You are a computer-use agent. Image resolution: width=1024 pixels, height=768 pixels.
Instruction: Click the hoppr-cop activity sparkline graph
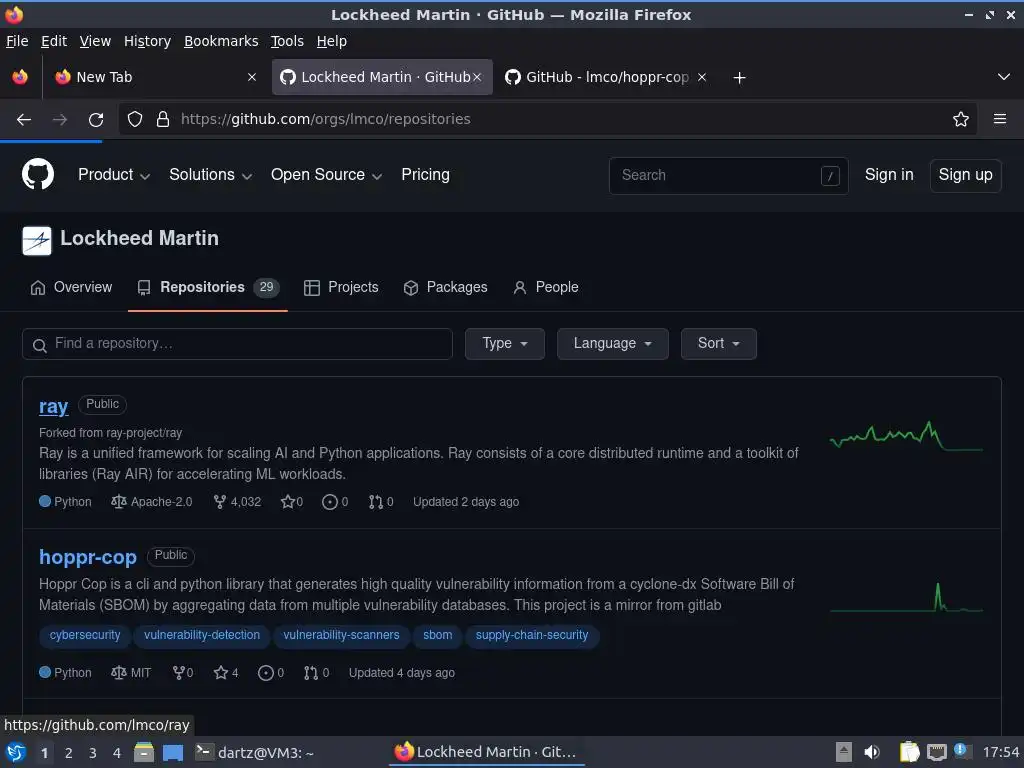pos(906,598)
